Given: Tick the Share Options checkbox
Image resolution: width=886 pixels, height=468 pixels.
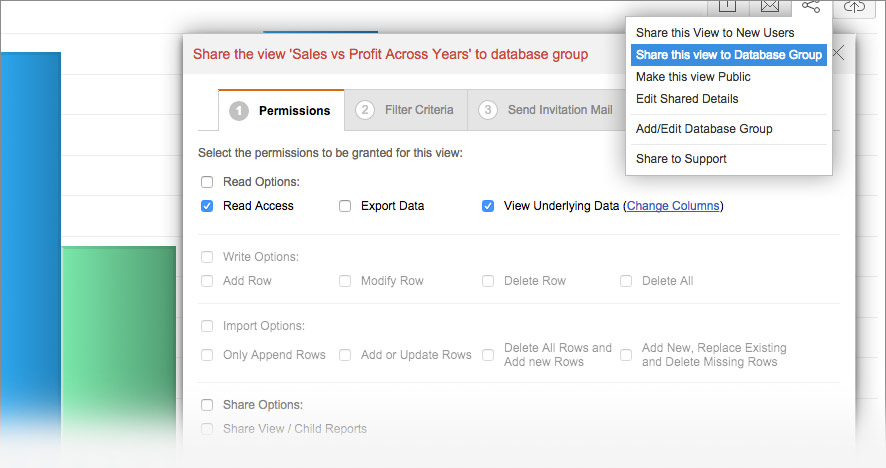Looking at the screenshot, I should click(207, 405).
